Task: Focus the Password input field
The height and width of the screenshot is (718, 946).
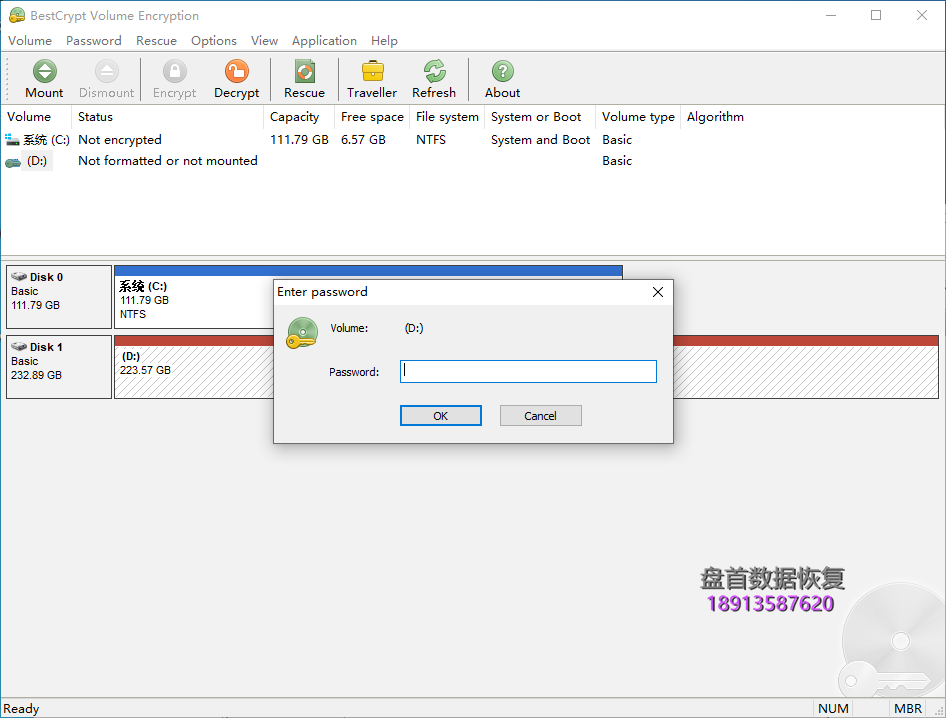Action: click(x=528, y=372)
